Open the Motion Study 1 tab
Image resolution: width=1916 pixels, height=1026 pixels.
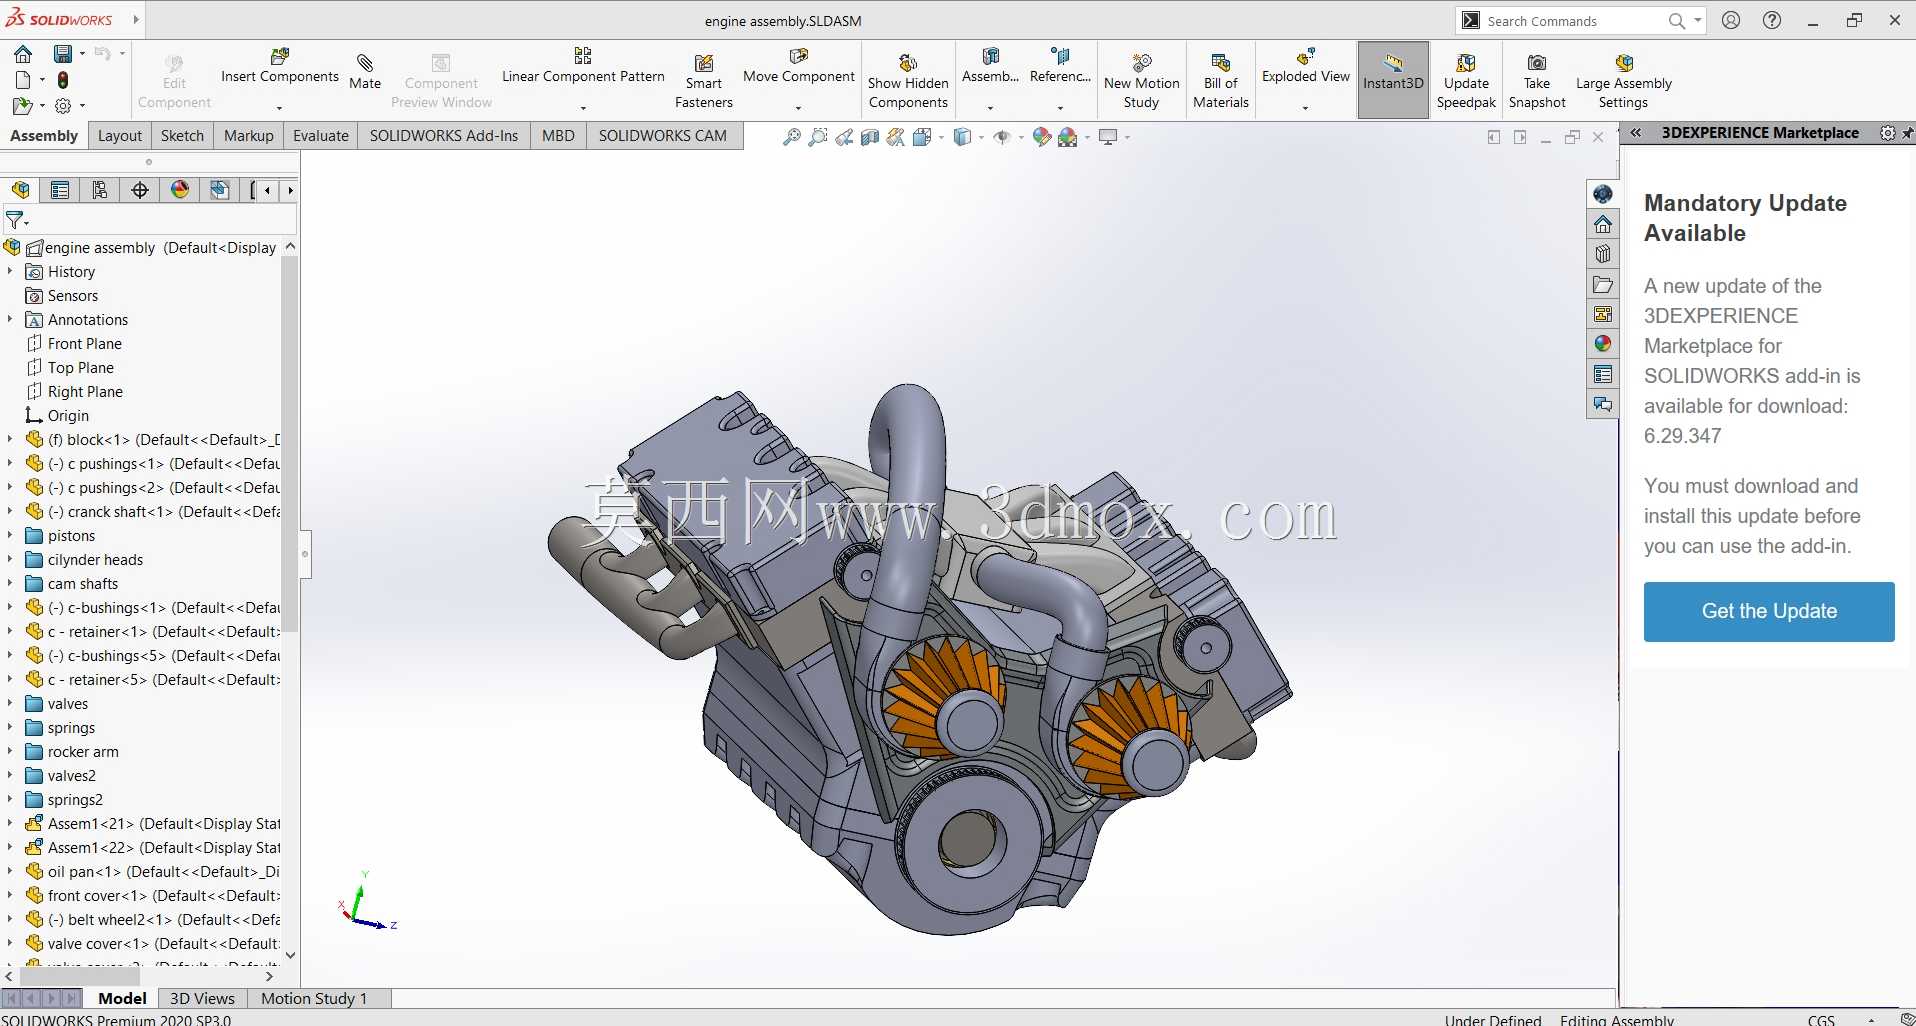pos(314,998)
